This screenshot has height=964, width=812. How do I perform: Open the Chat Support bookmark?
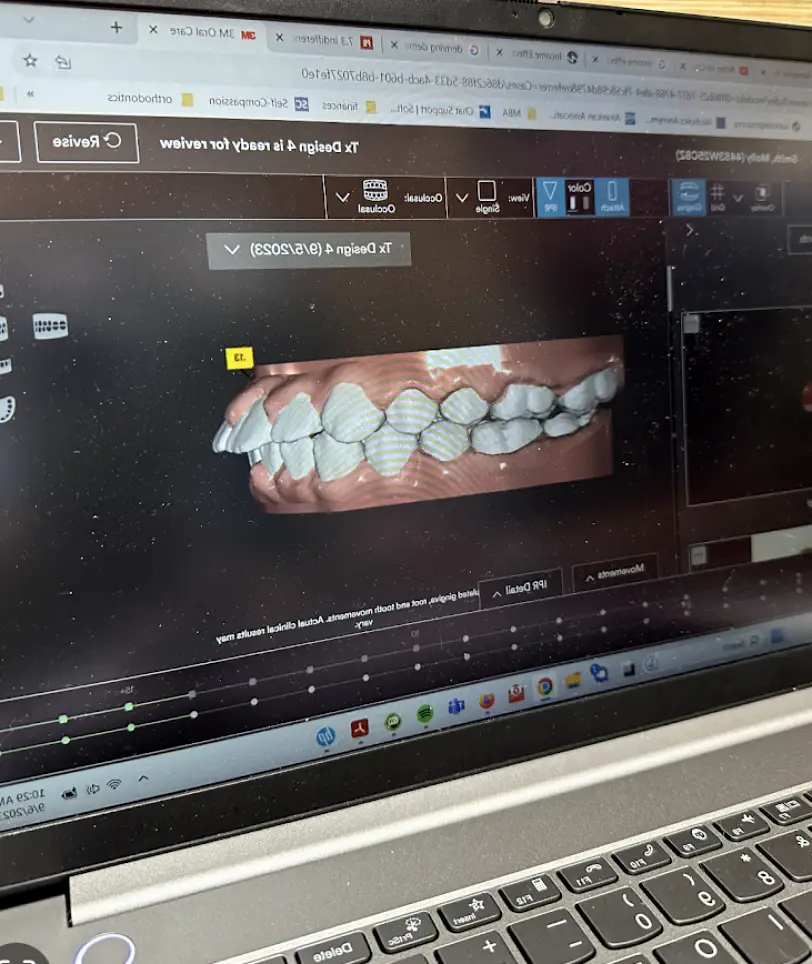click(x=441, y=110)
